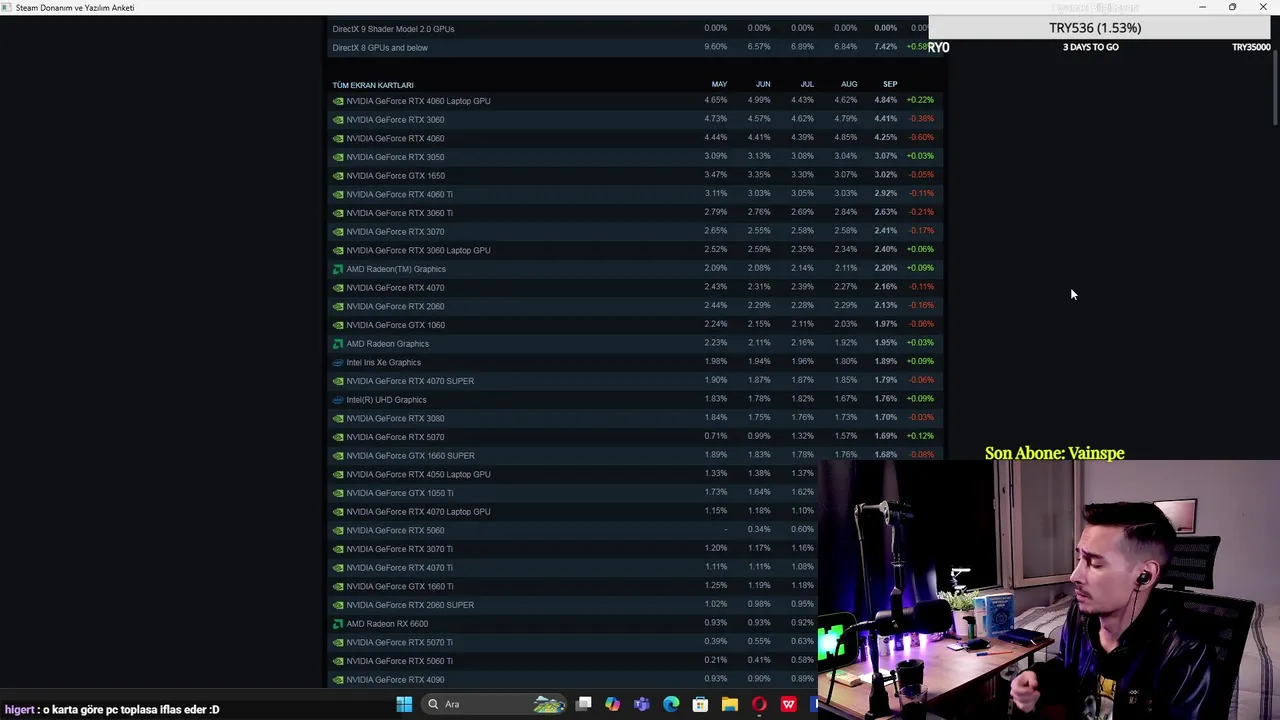
Task: Click NVIDIA GeForce RTX 3060 Laptop GPU name
Action: click(x=418, y=251)
